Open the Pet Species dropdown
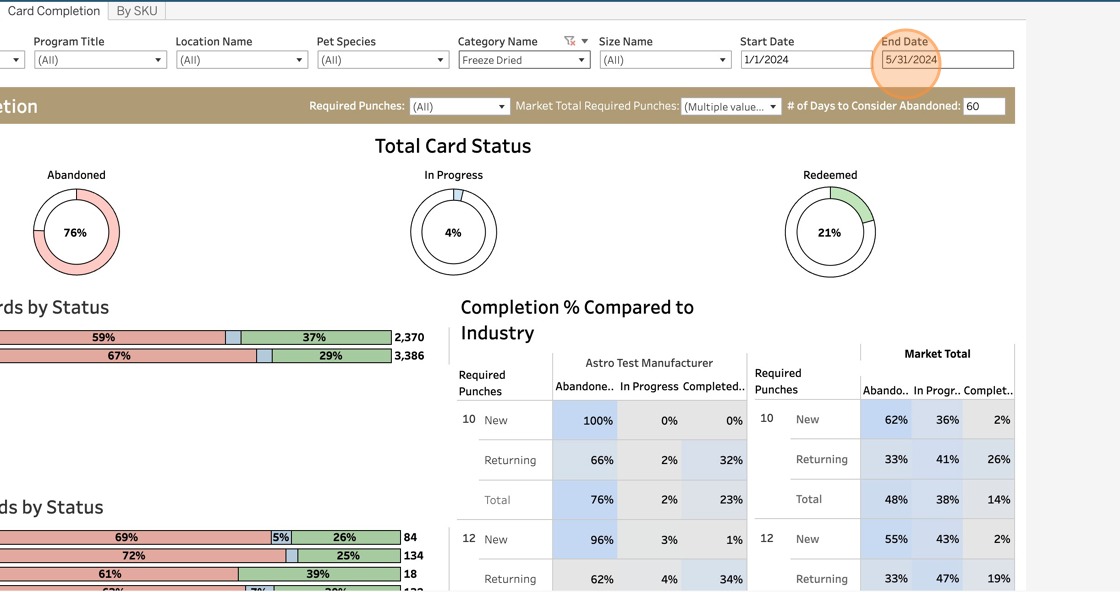The height and width of the screenshot is (592, 1120). 382,60
